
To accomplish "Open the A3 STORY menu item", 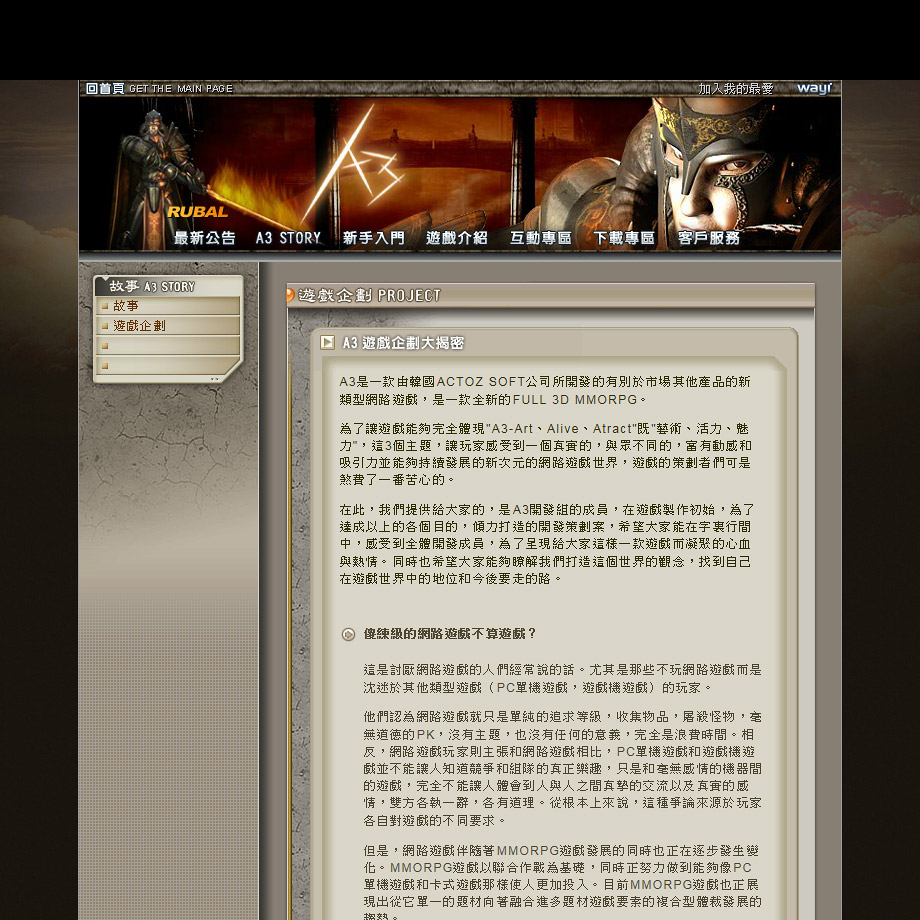I will (288, 238).
